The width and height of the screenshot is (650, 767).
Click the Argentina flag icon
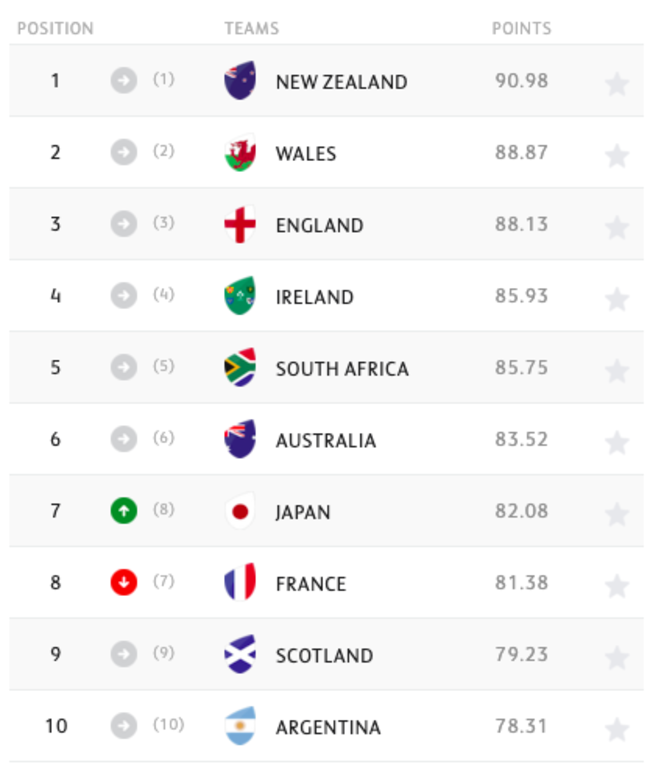[240, 727]
